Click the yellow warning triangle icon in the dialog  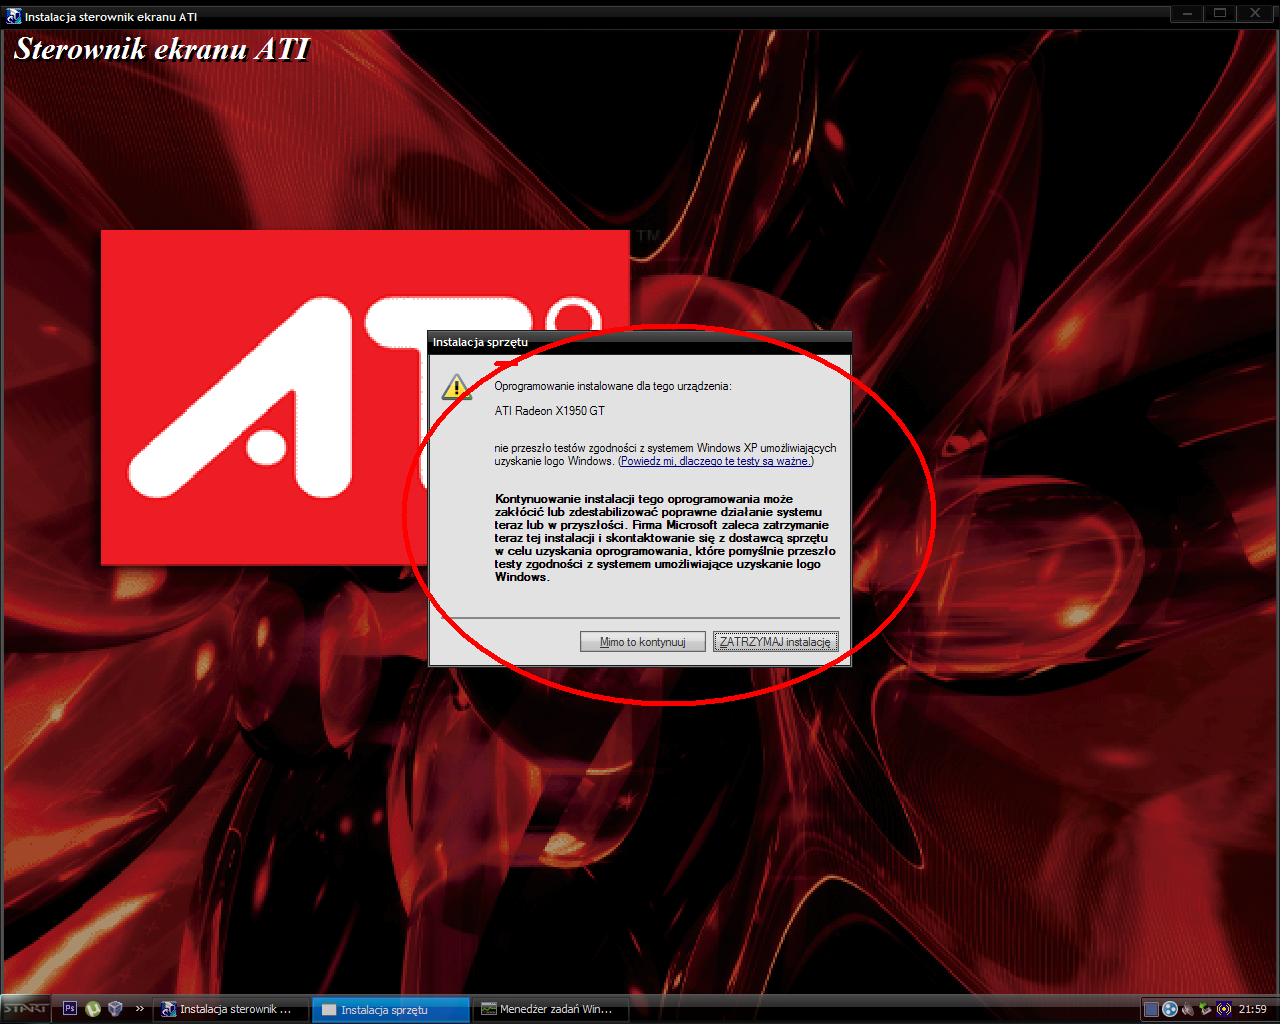pos(456,387)
